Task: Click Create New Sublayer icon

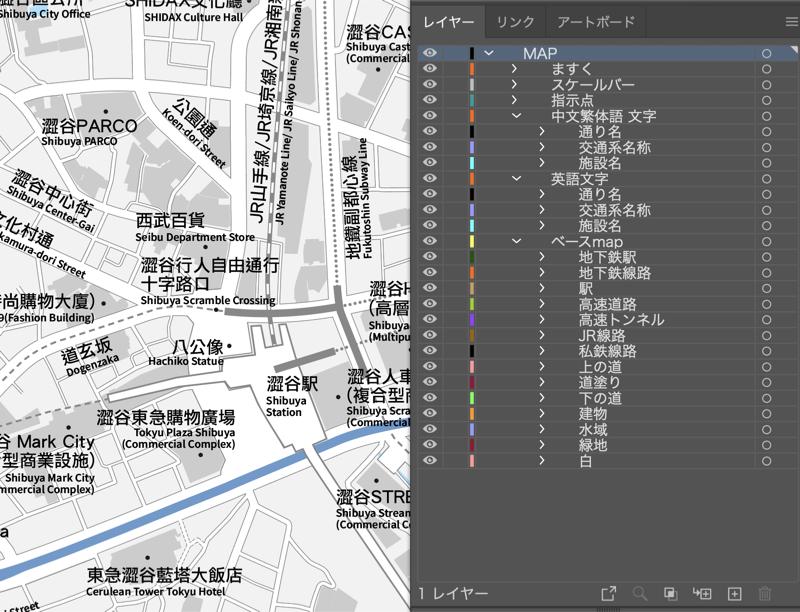Action: 702,593
